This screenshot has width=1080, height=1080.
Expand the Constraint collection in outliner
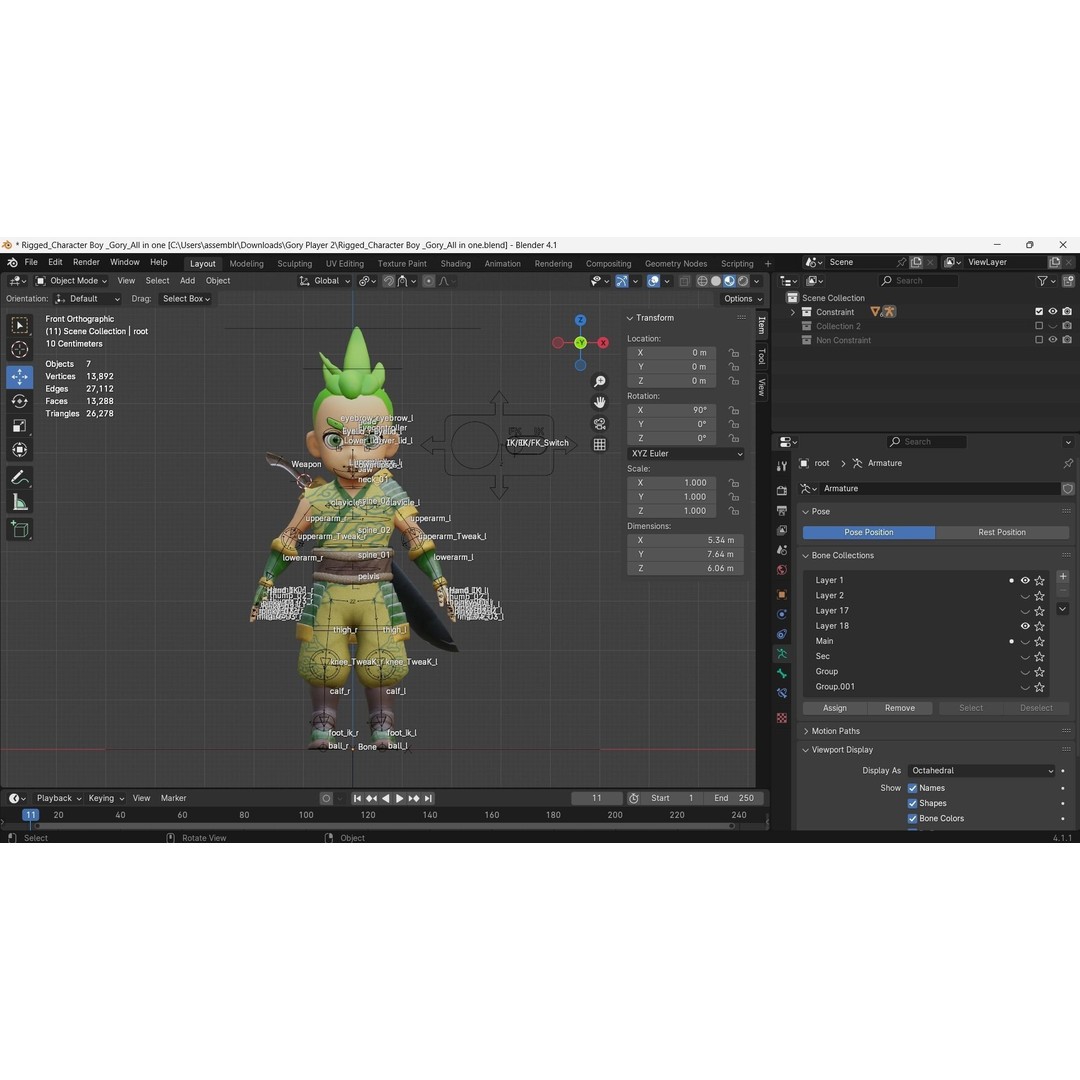(x=793, y=312)
